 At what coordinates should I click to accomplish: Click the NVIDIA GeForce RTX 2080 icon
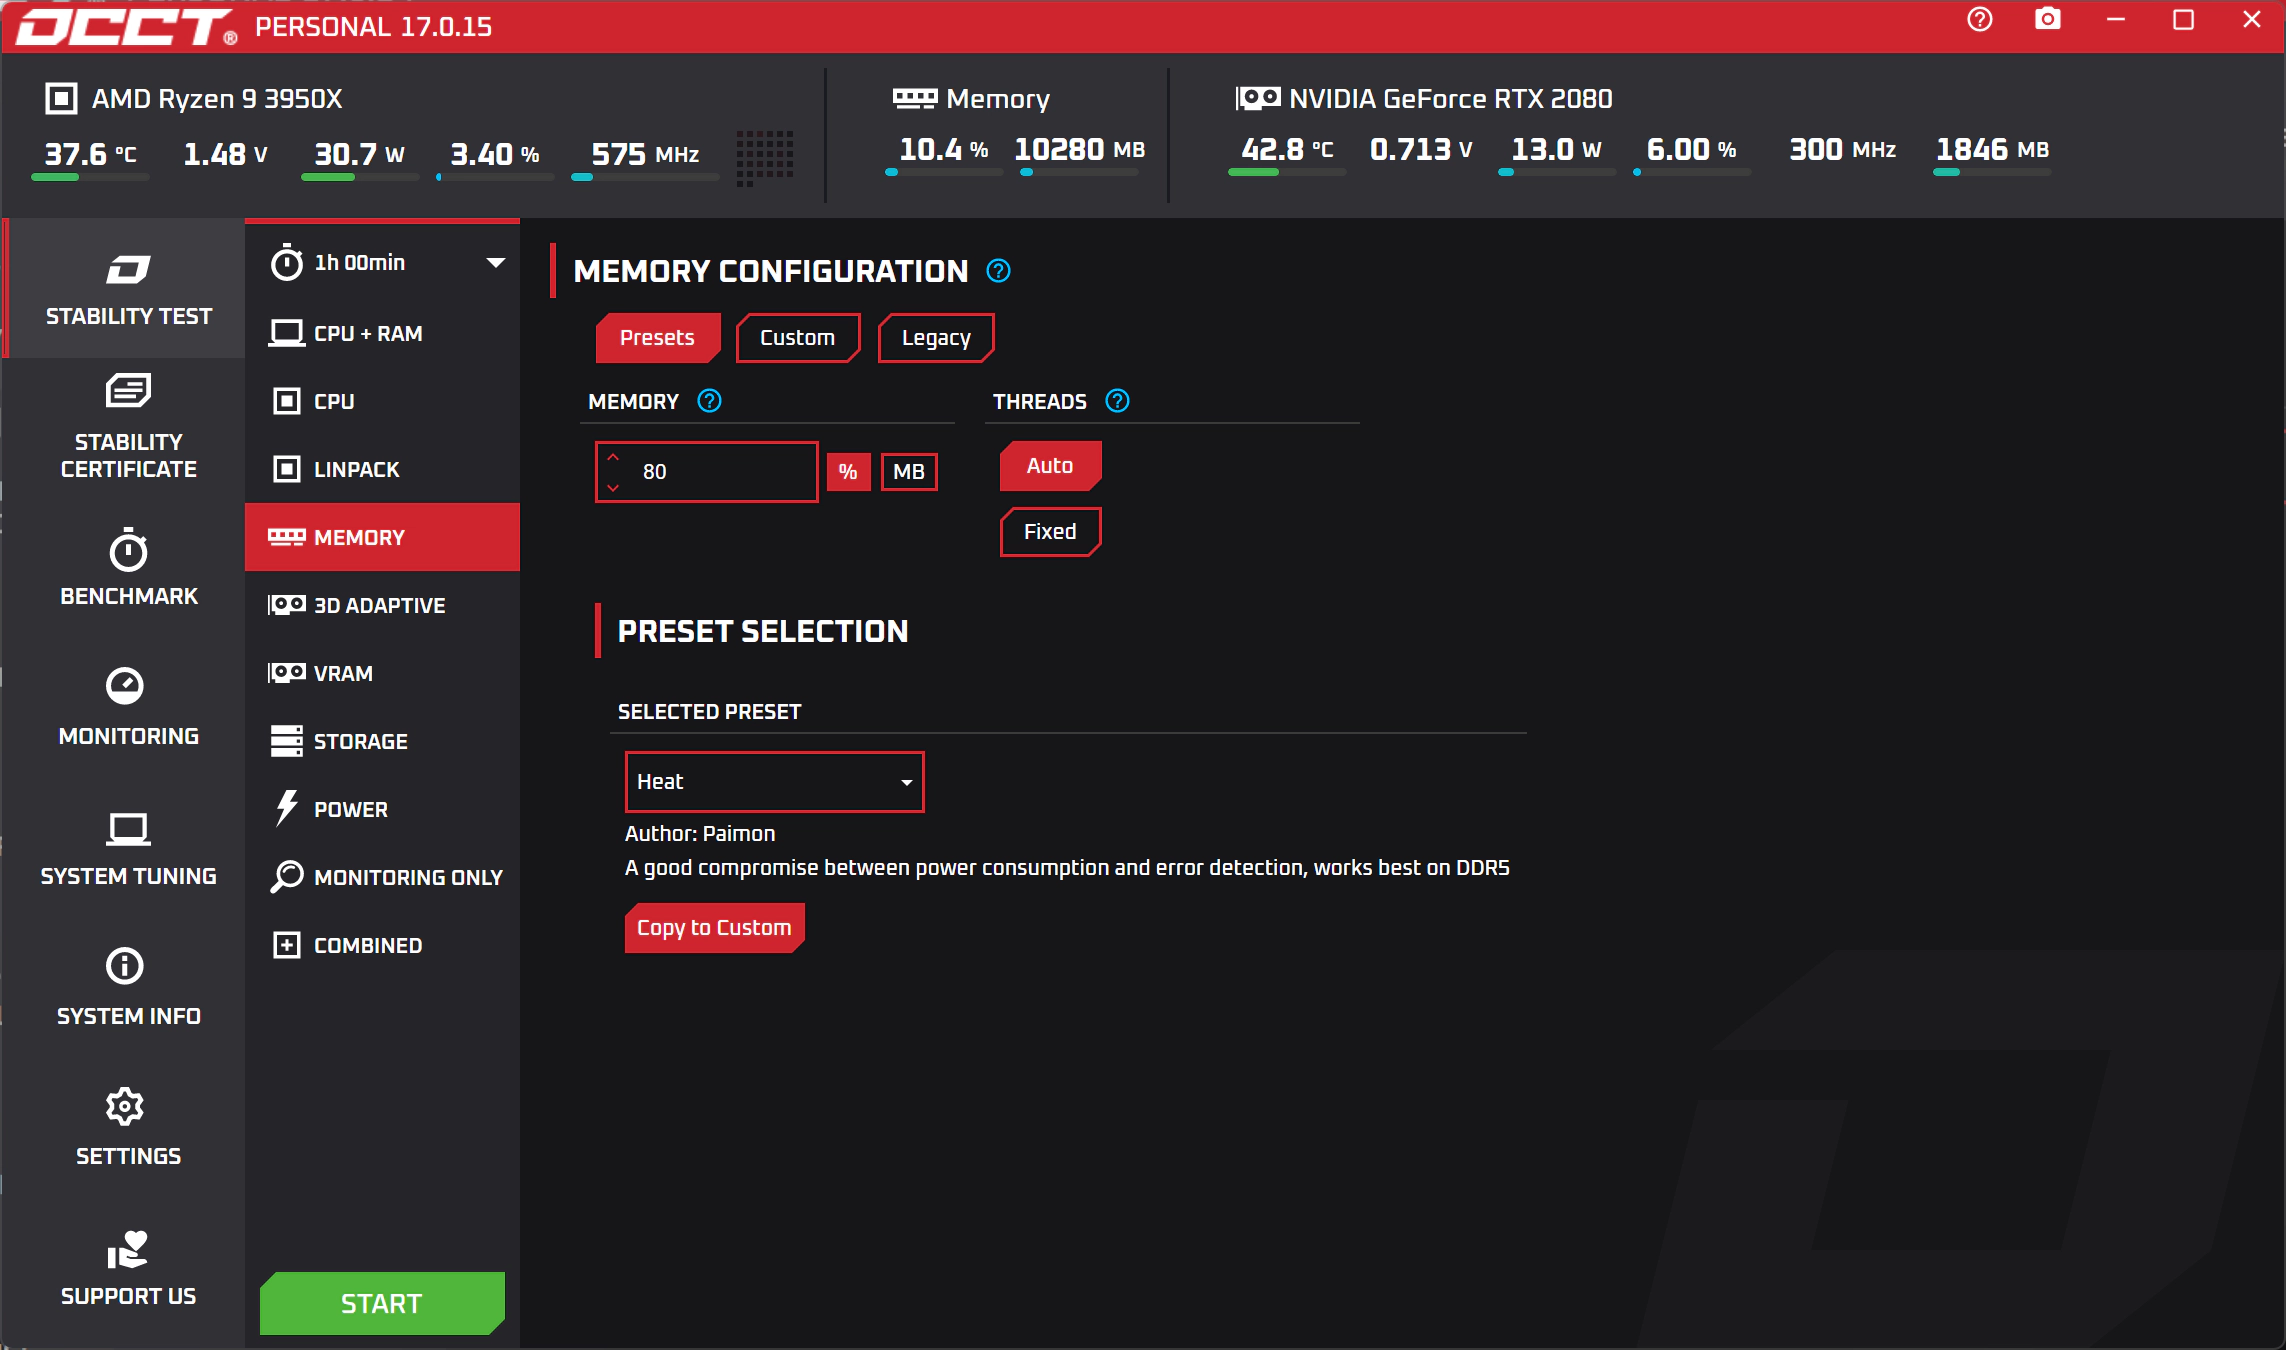tap(1258, 98)
